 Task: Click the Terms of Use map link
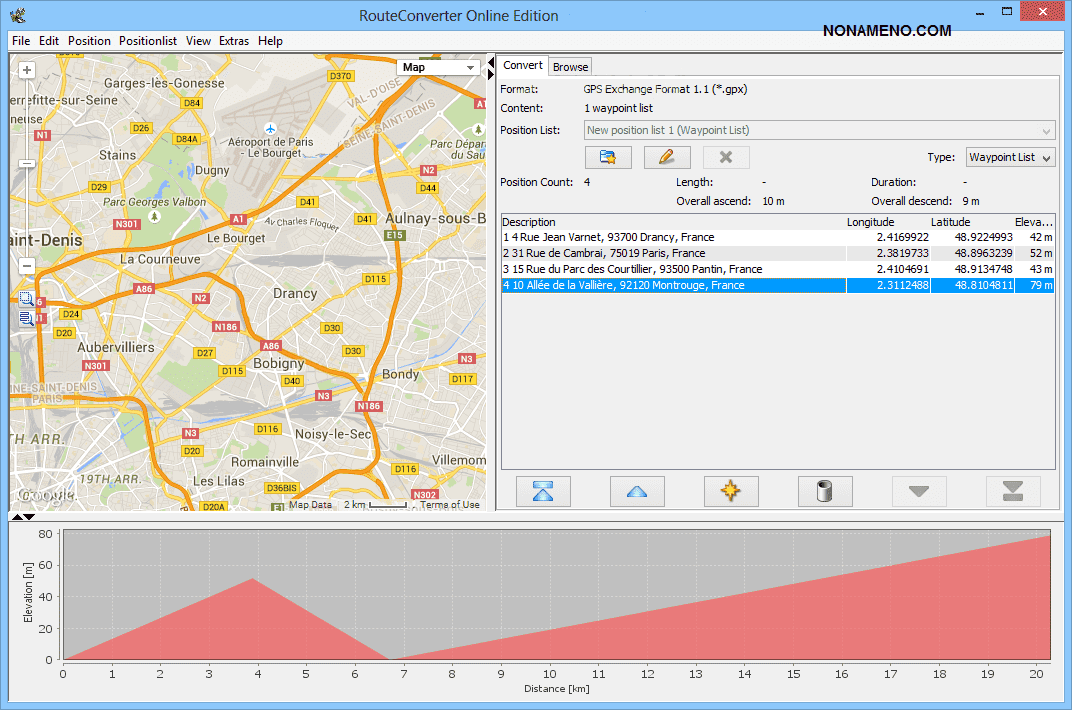[450, 505]
